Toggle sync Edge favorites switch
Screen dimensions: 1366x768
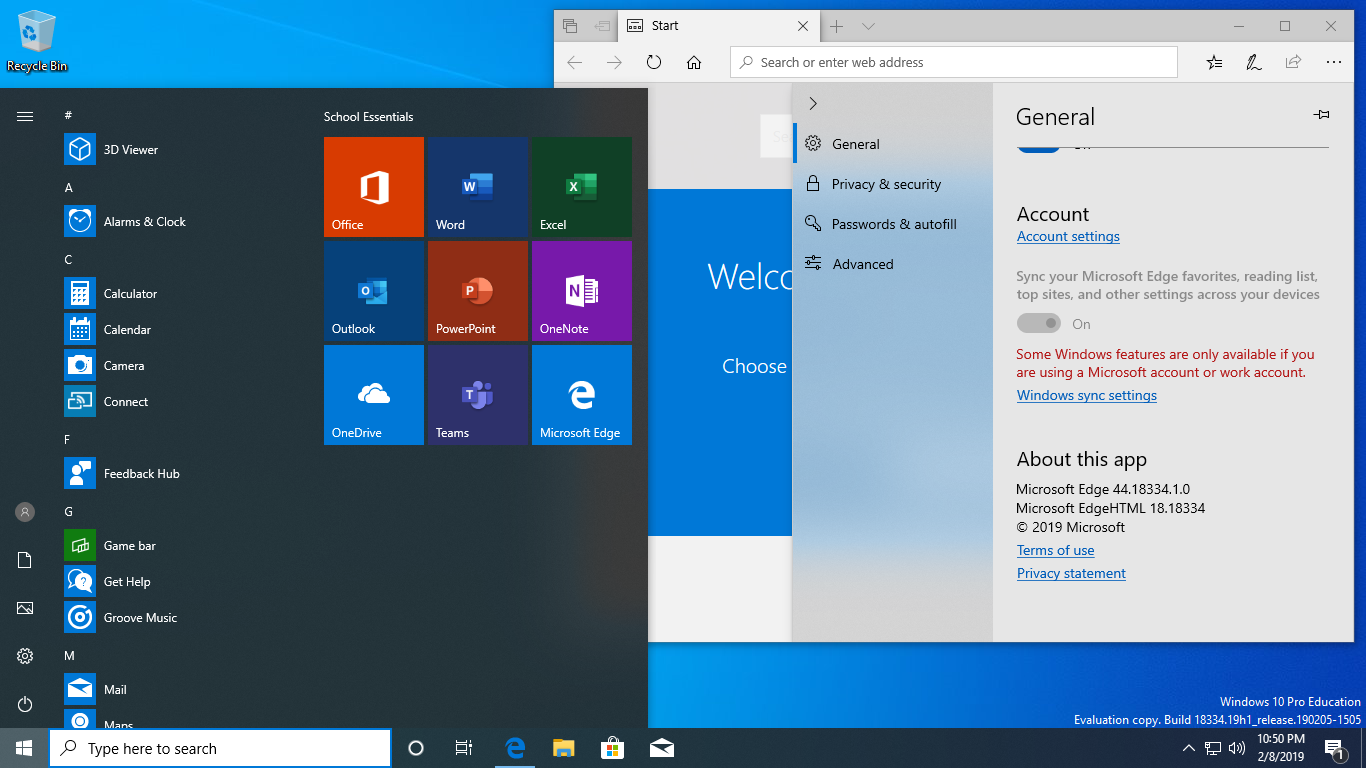pos(1038,323)
